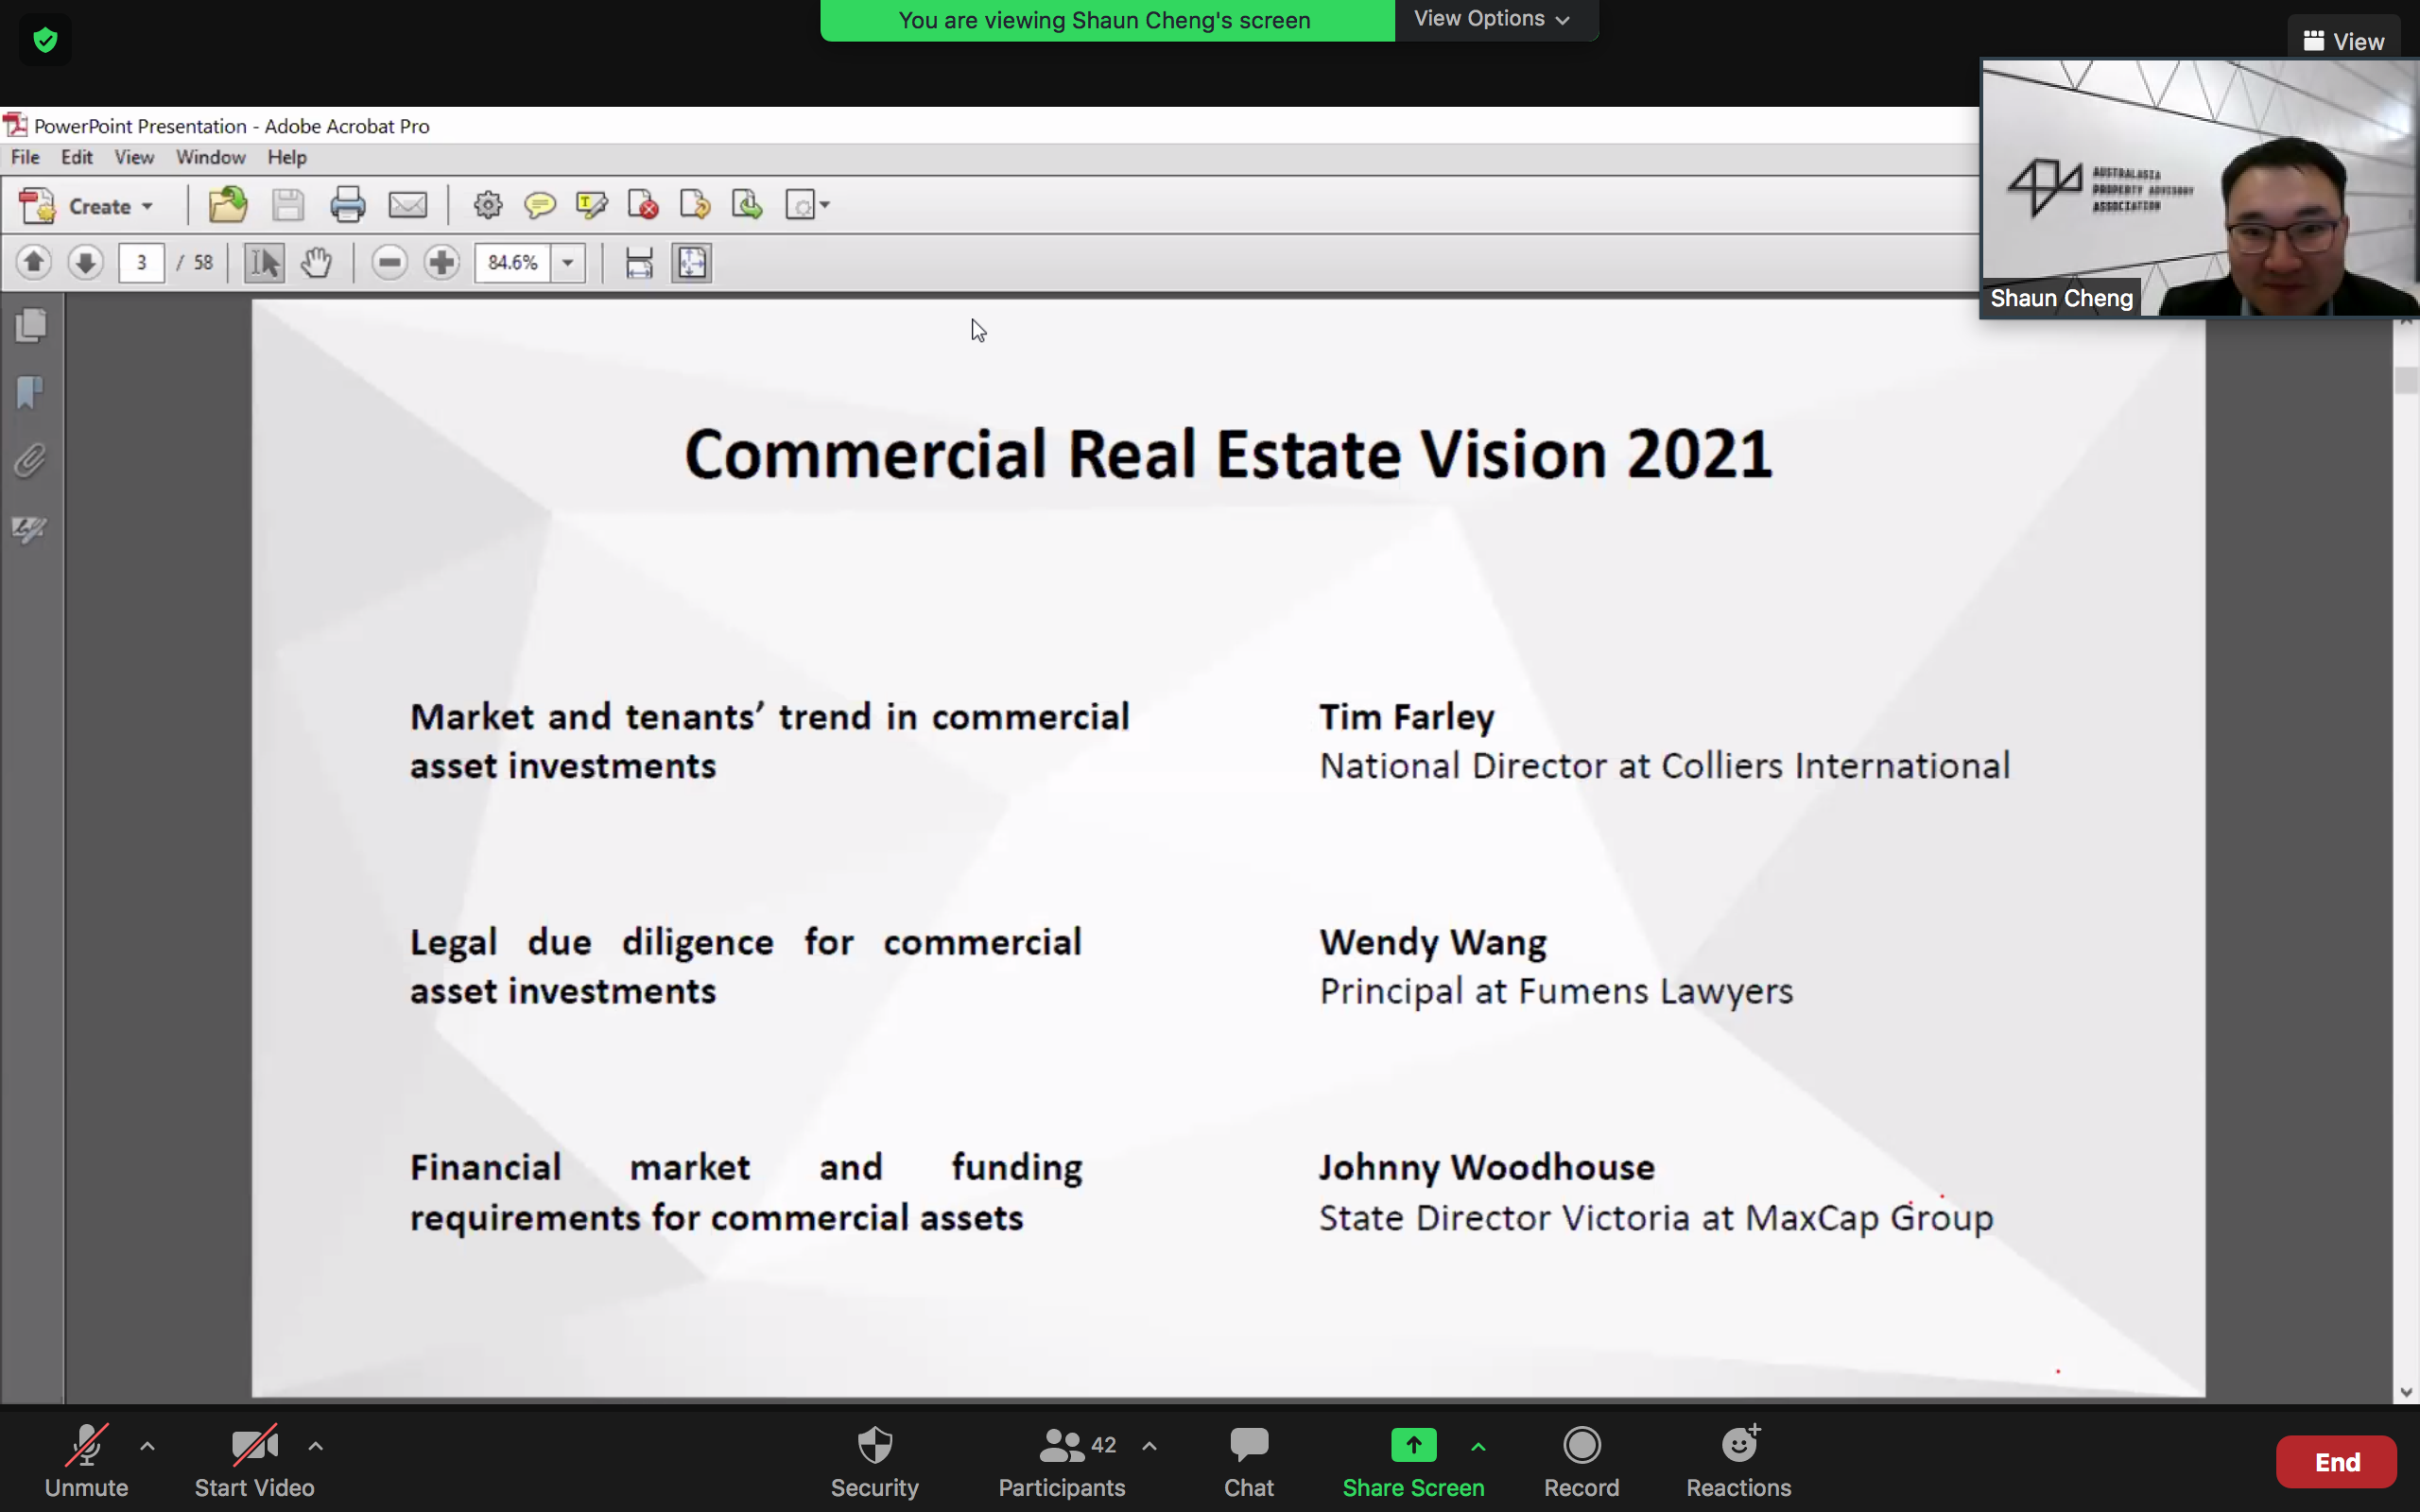The width and height of the screenshot is (2420, 1512).
Task: Open the attachments paperclip panel
Action: (x=31, y=460)
